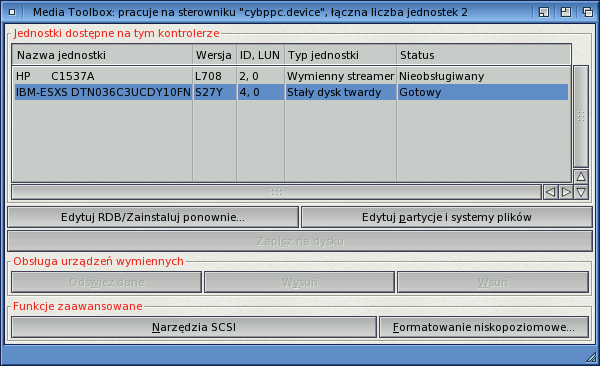This screenshot has width=600, height=366.
Task: Click the window close gadget in title bar
Action: [12, 12]
